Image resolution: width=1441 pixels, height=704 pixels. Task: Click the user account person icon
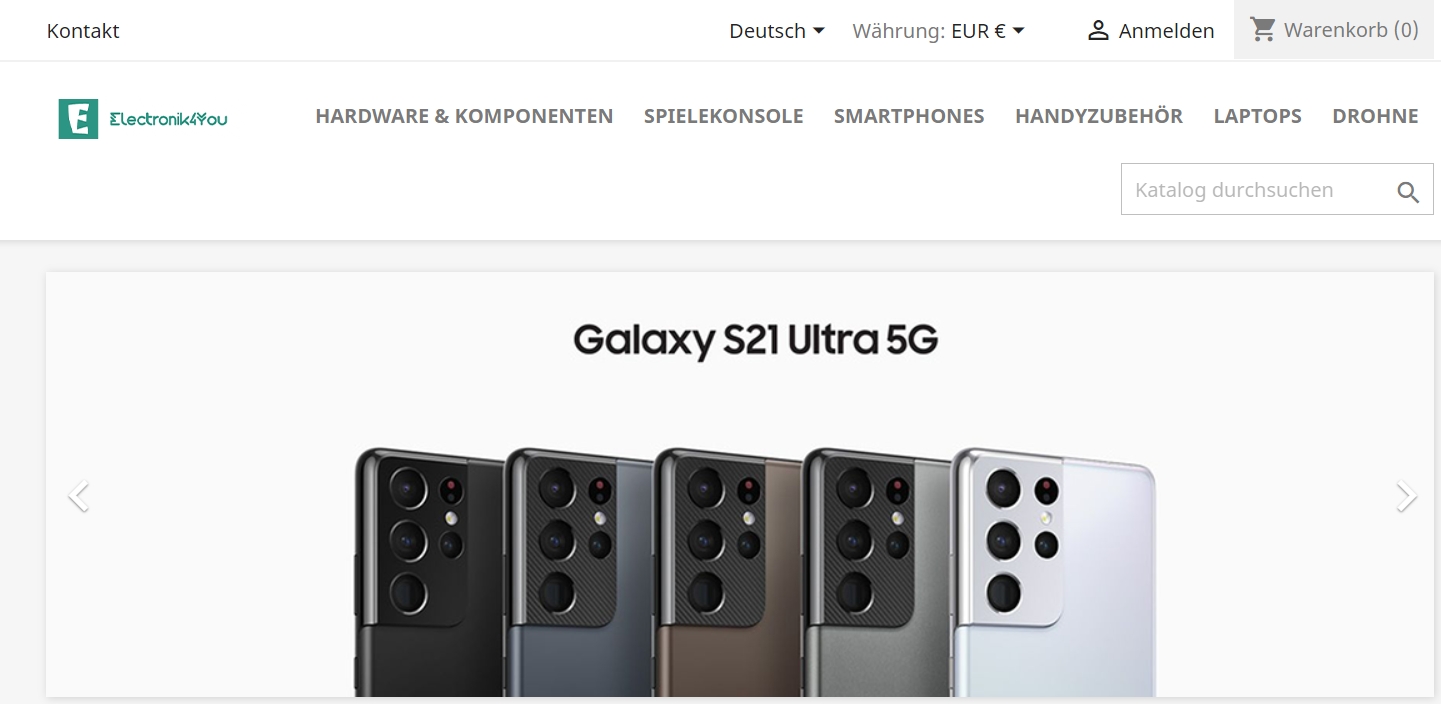pos(1098,31)
